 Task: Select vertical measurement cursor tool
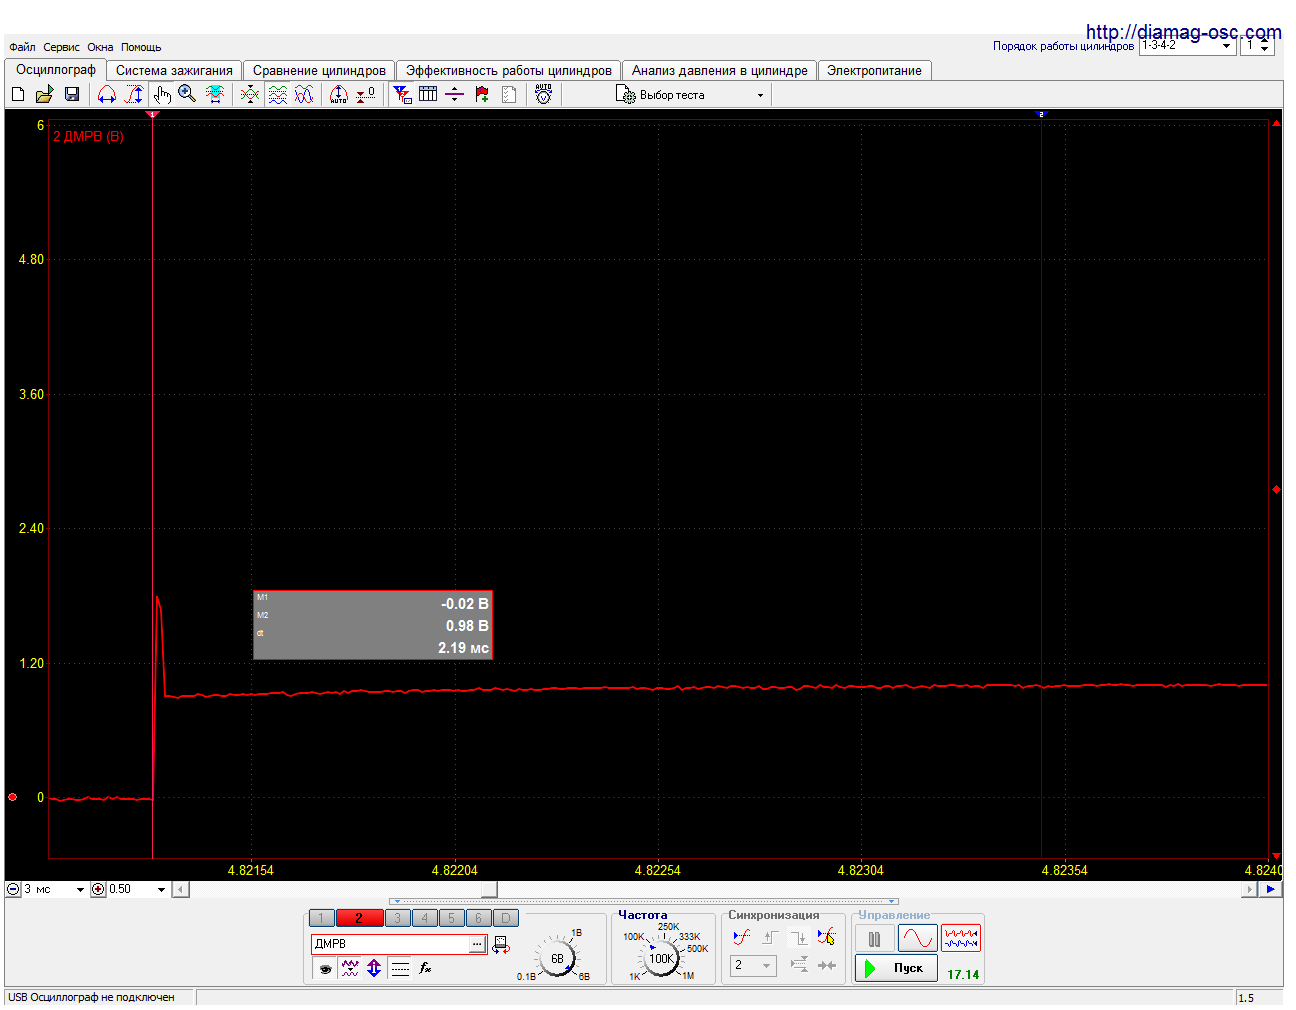134,94
